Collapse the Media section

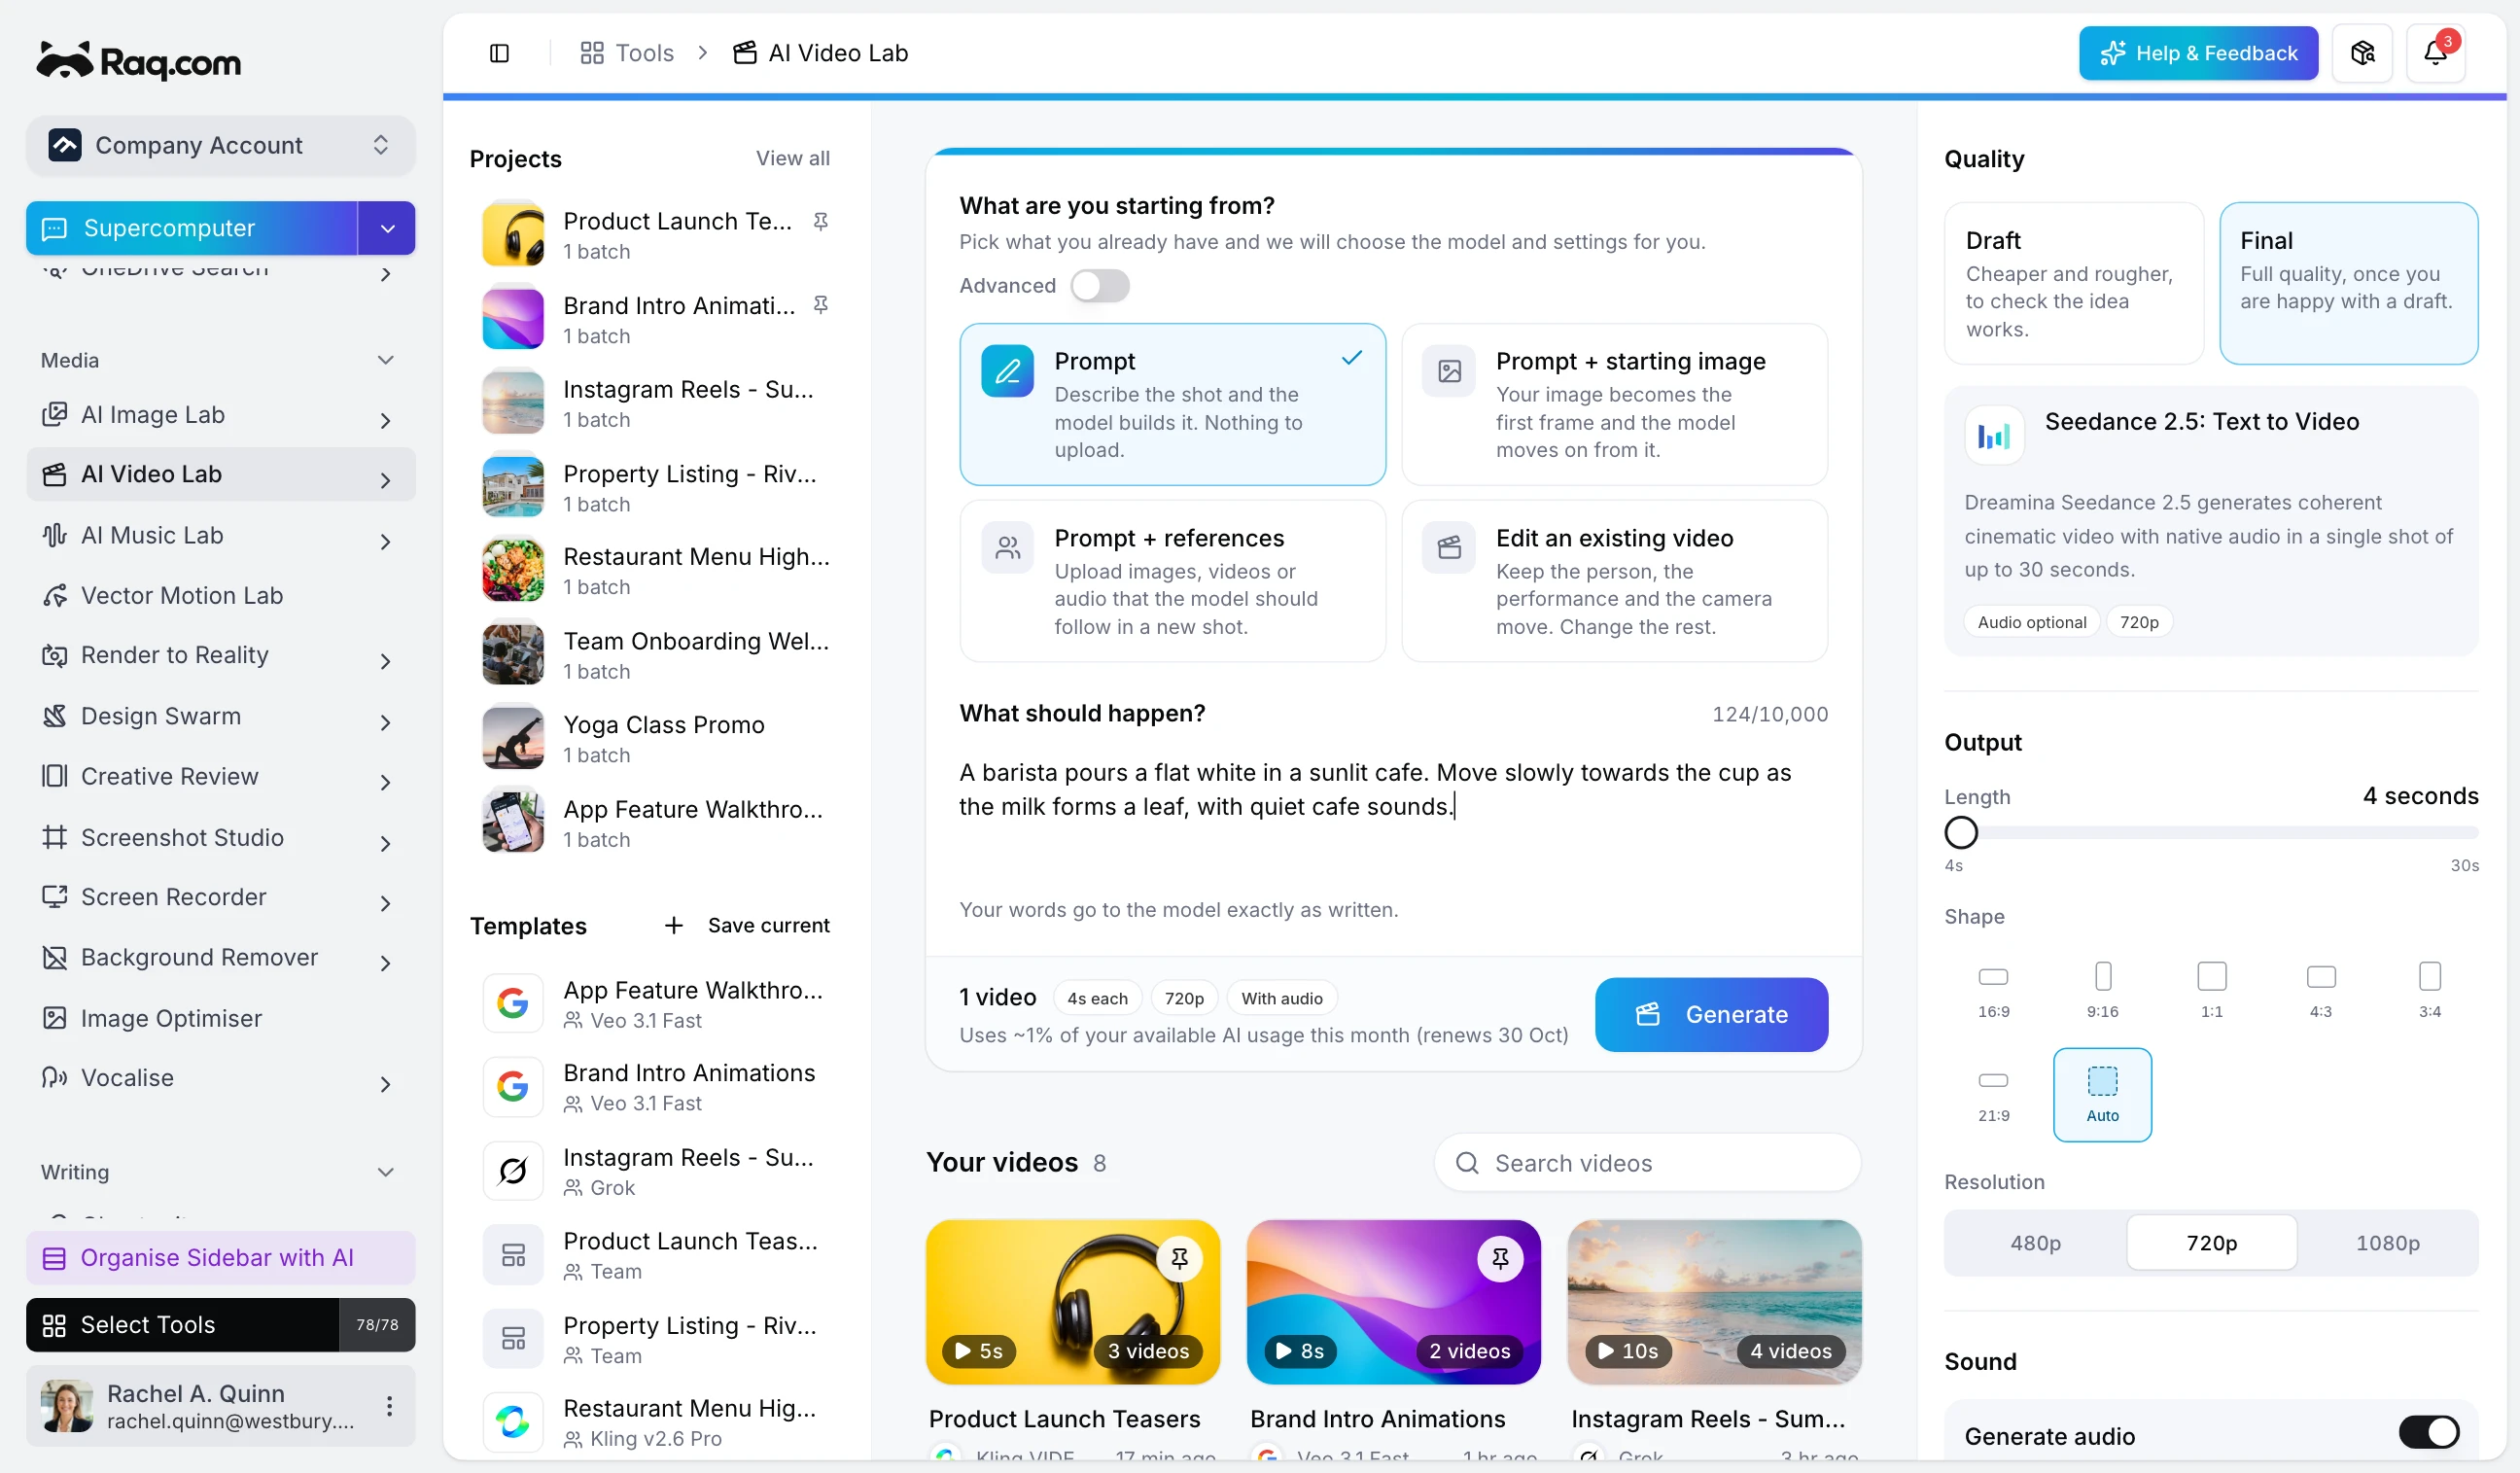tap(385, 360)
